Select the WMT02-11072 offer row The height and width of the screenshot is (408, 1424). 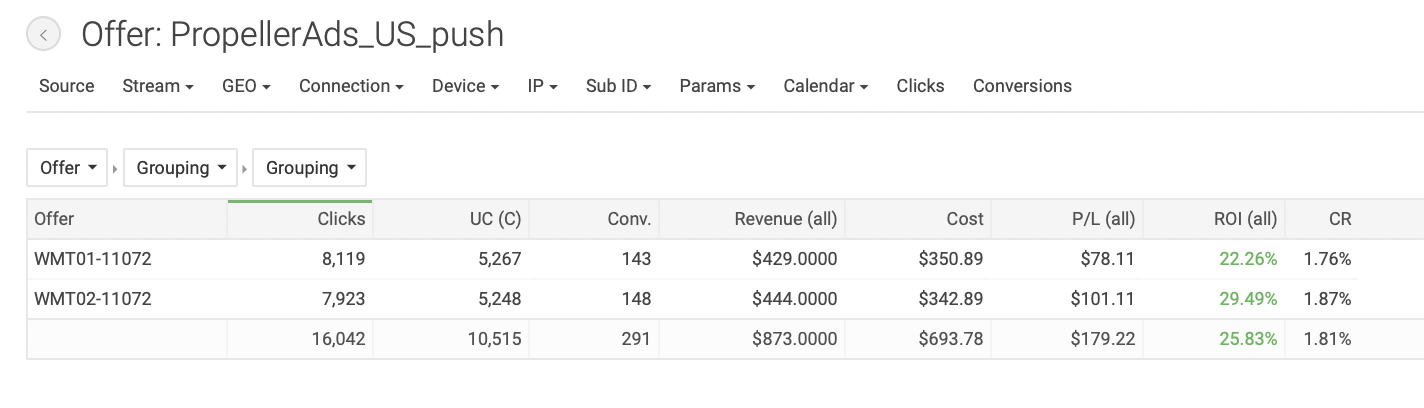click(93, 299)
